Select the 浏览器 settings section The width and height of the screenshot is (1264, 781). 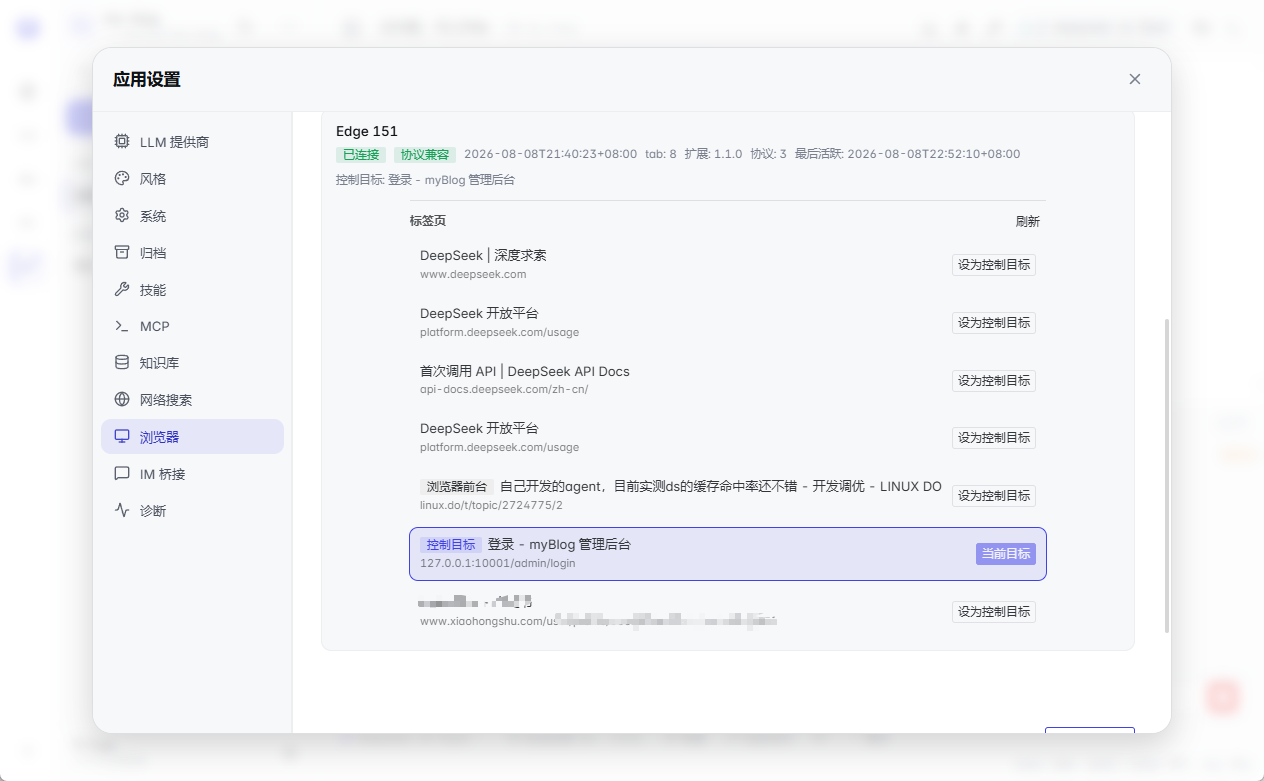point(192,437)
